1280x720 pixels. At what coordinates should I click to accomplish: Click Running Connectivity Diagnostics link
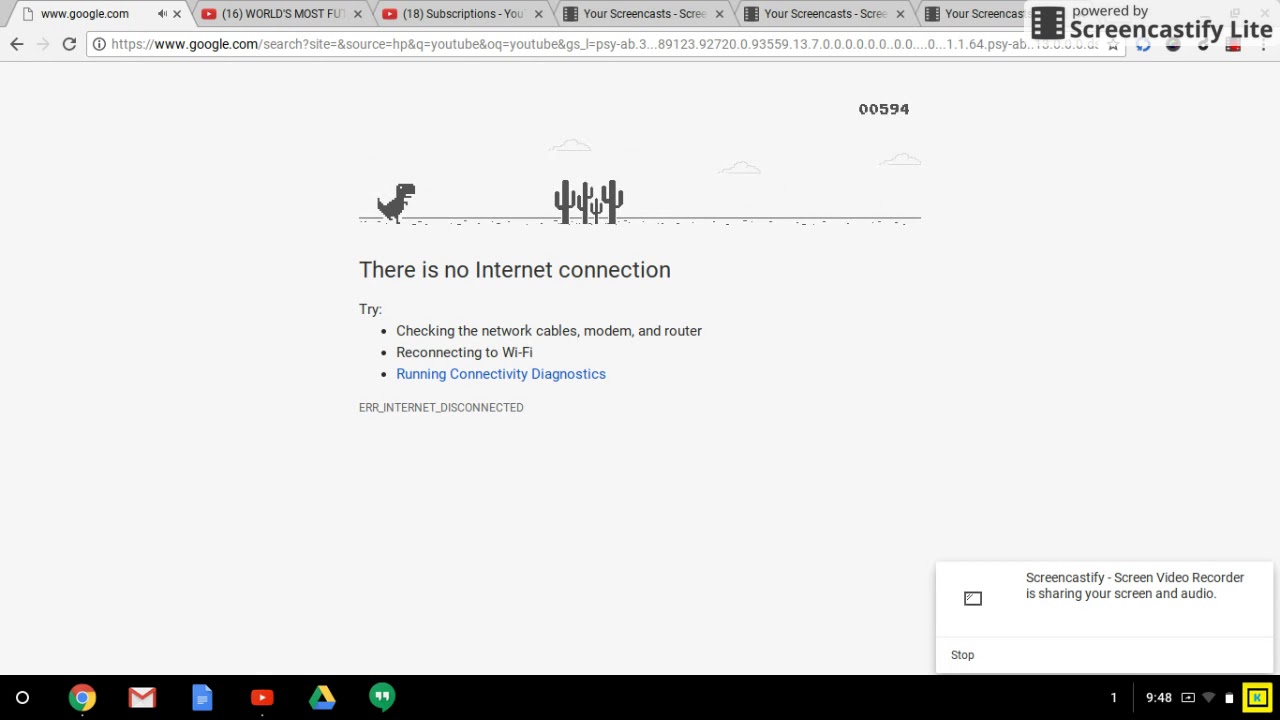(501, 374)
